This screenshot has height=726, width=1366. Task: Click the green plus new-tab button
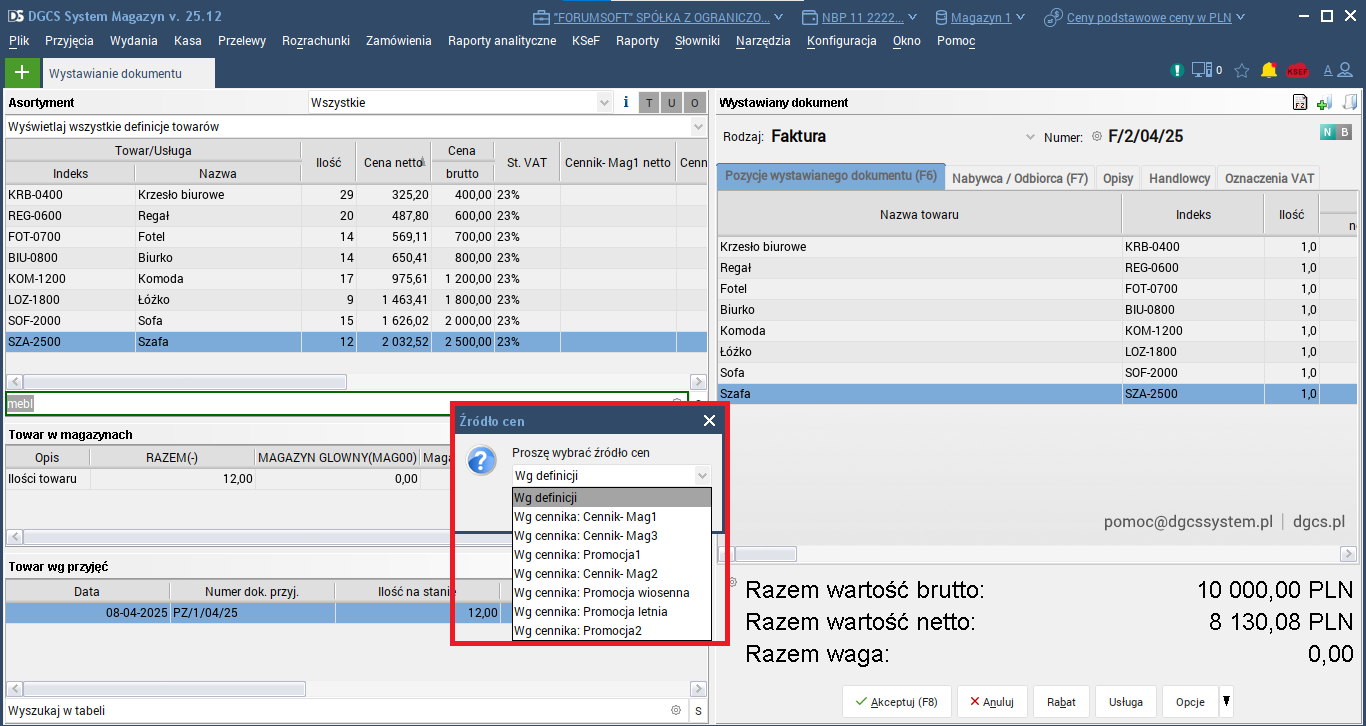pos(22,73)
